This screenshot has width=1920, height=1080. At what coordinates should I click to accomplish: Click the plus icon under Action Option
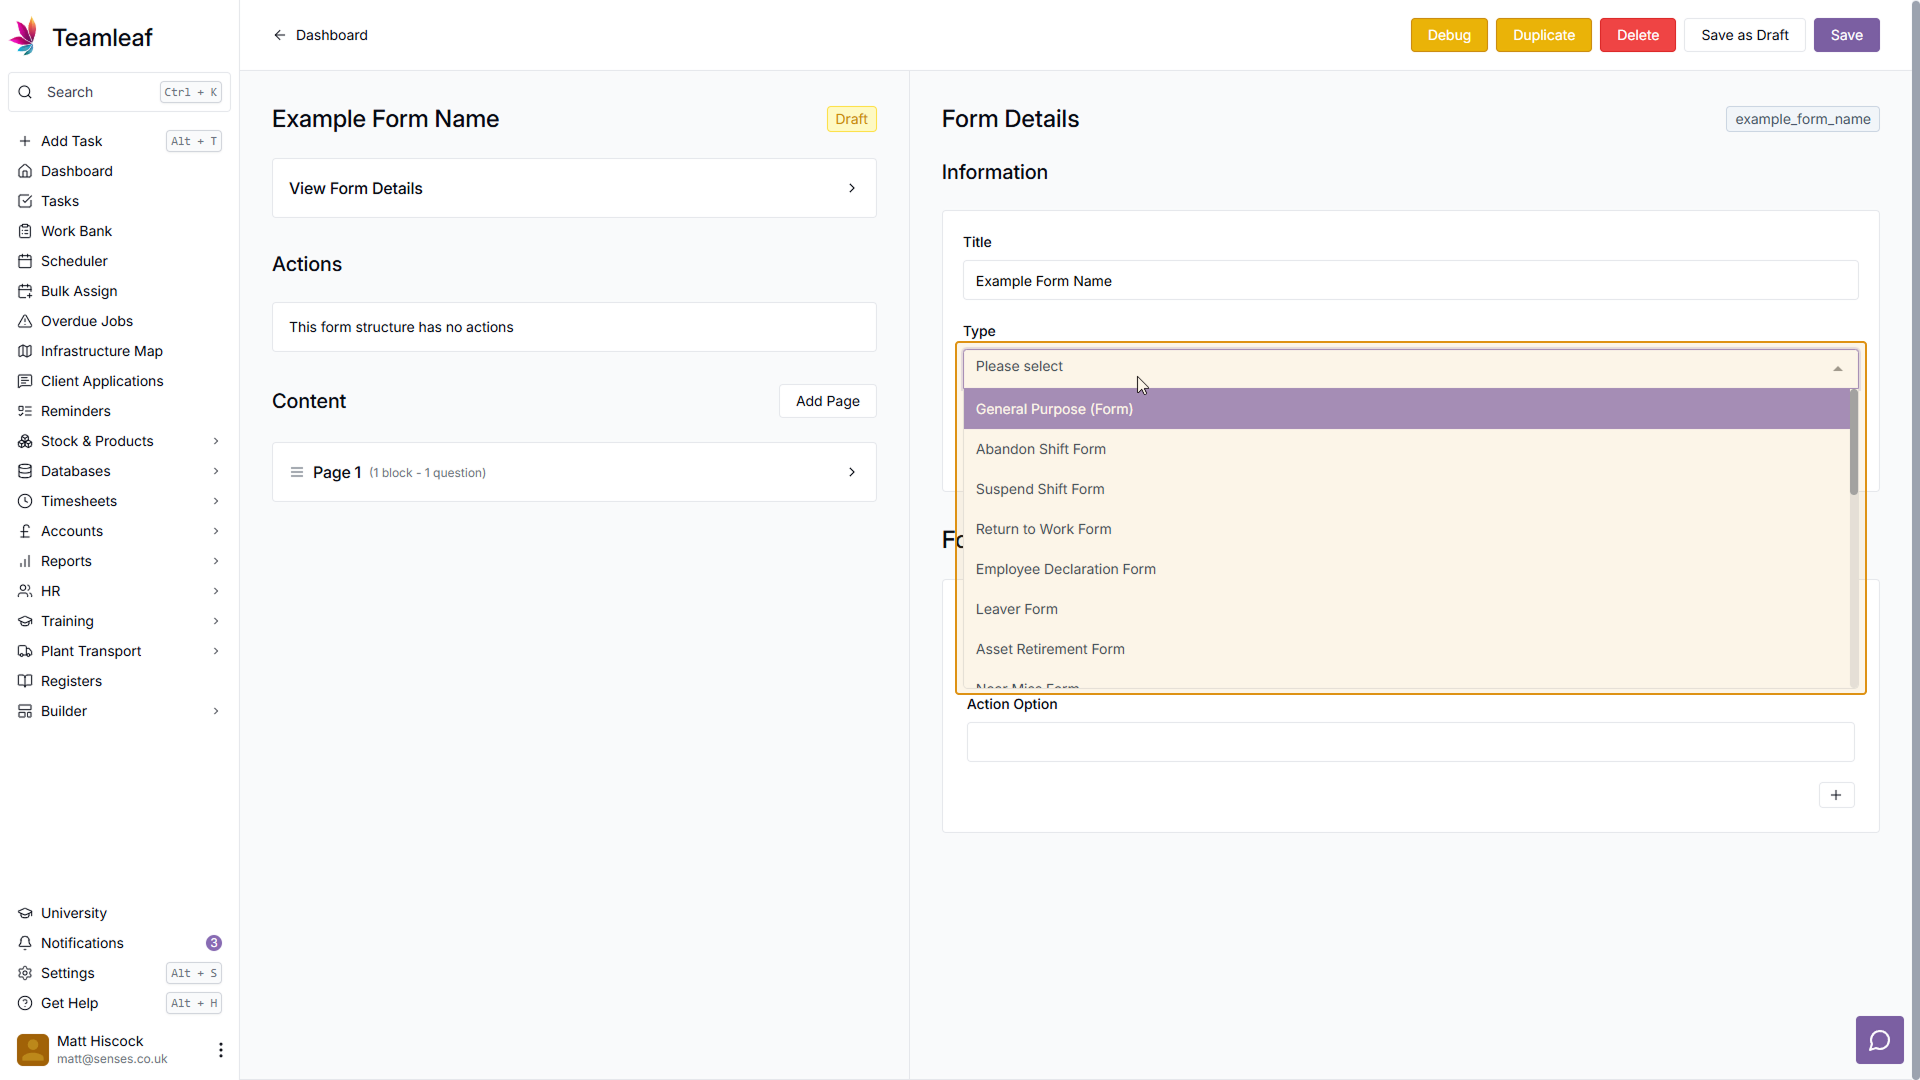pos(1836,795)
